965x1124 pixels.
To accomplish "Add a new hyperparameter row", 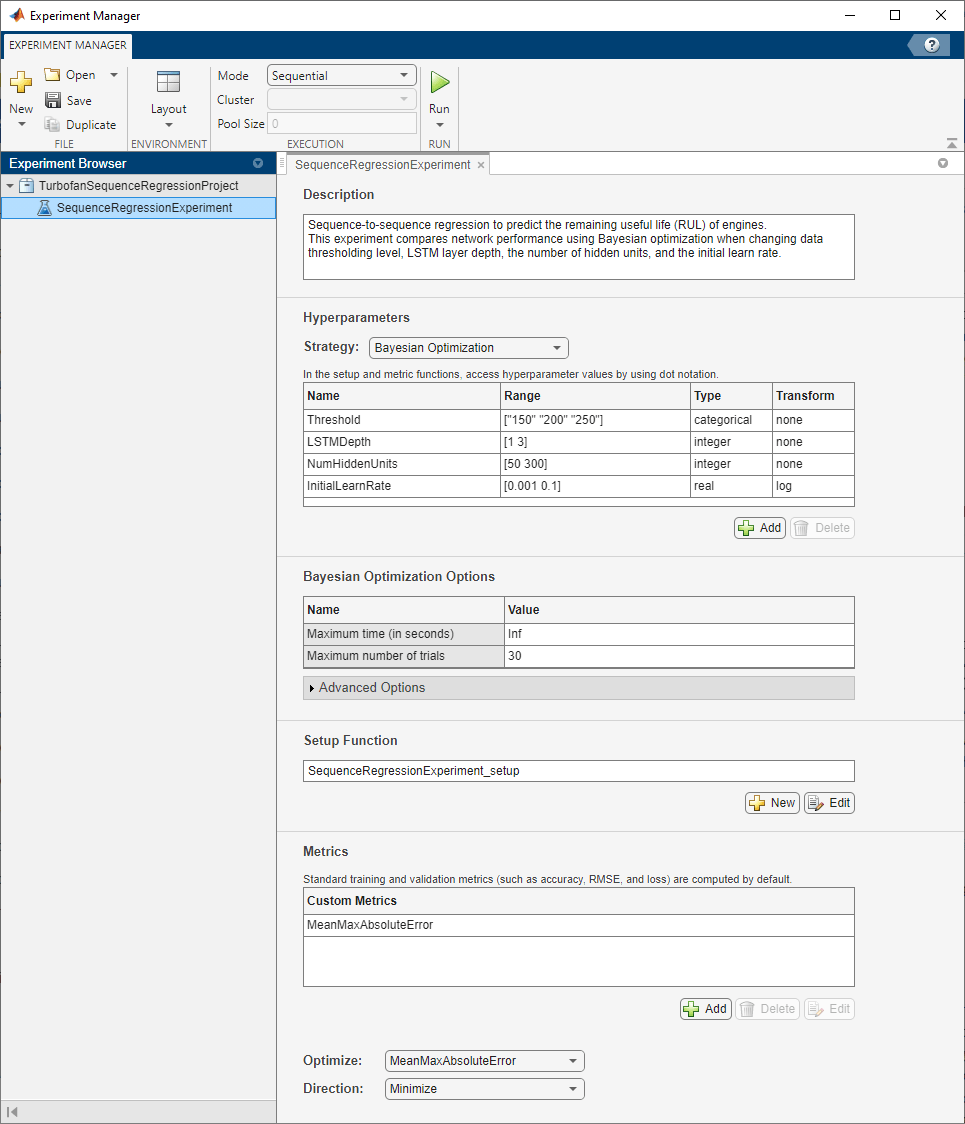I will click(759, 528).
